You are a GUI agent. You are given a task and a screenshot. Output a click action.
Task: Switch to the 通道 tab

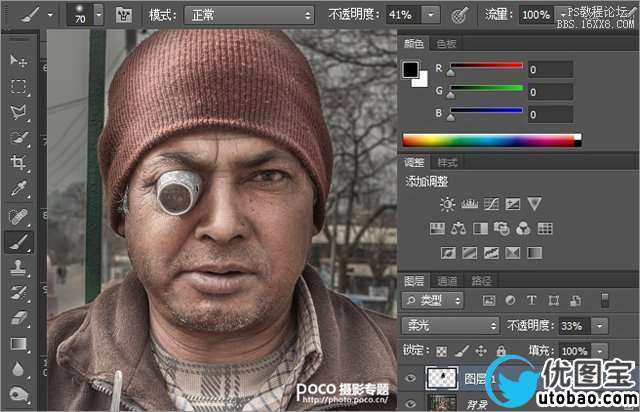448,281
